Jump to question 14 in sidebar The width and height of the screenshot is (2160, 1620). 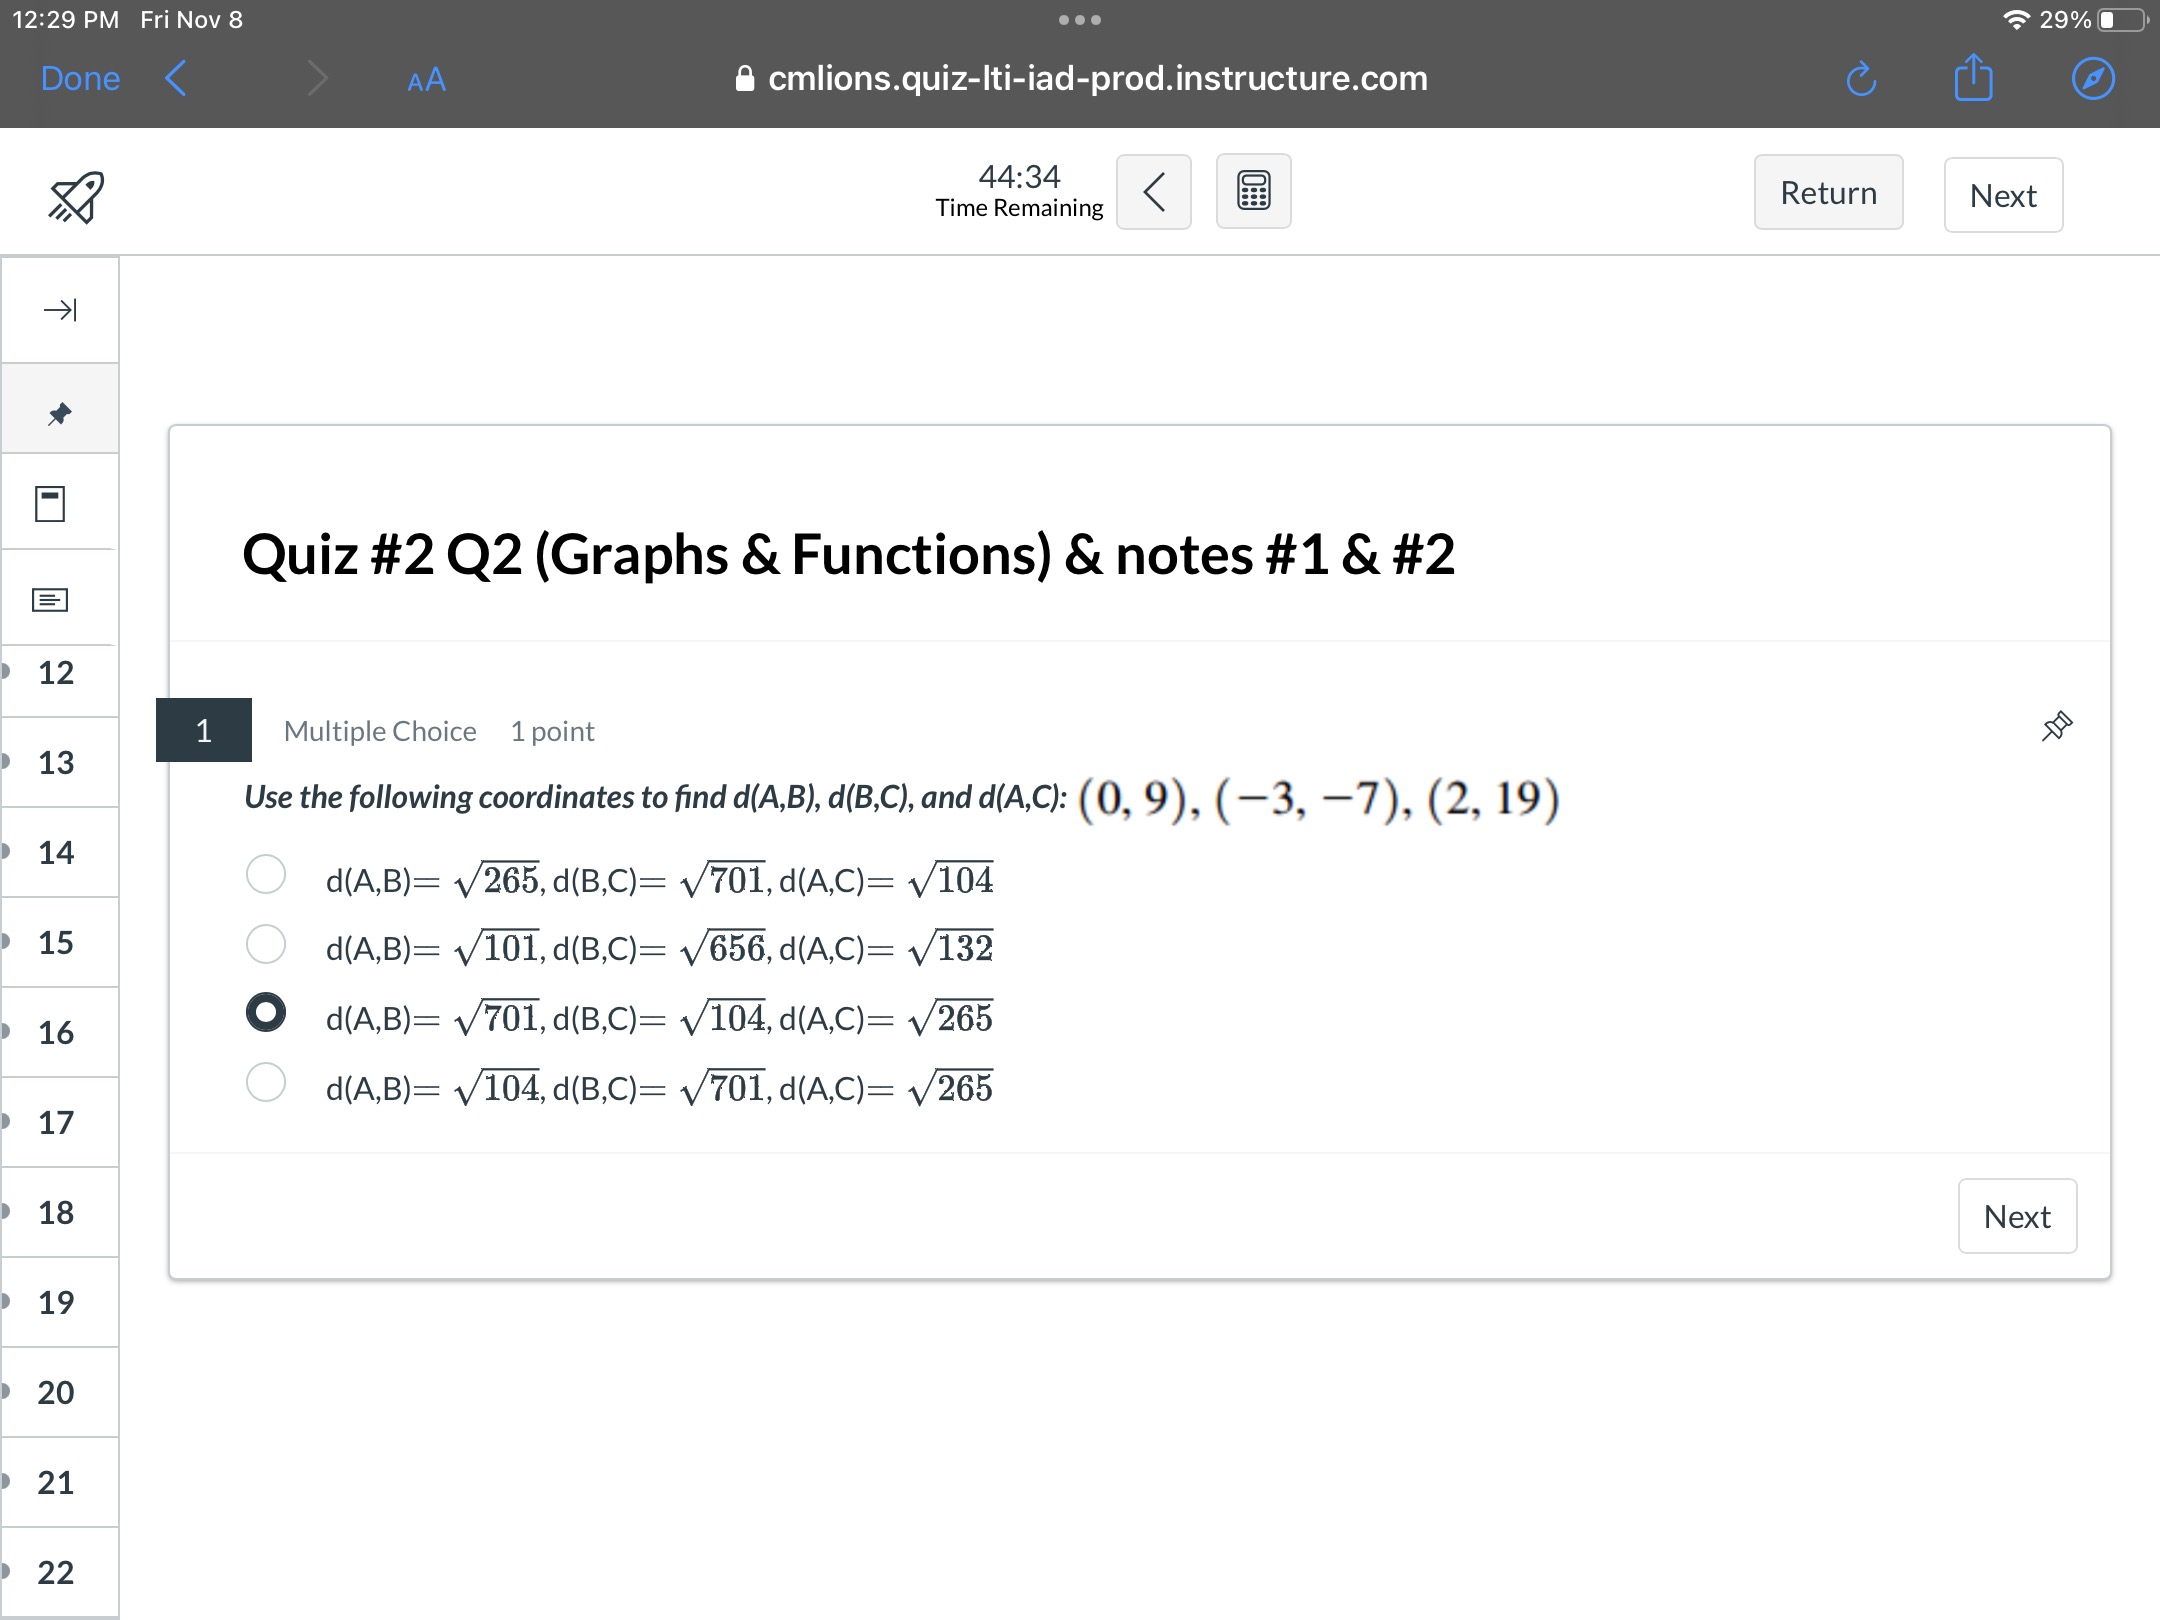57,853
